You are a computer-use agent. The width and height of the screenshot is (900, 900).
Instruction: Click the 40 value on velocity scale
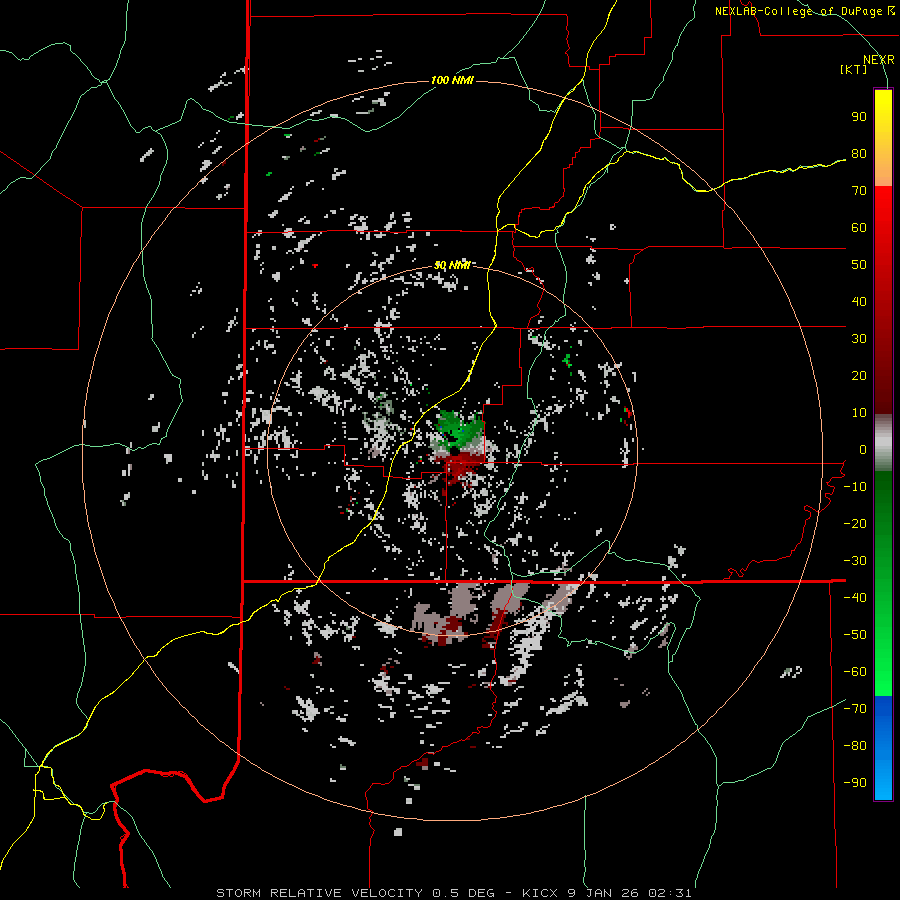pos(859,302)
